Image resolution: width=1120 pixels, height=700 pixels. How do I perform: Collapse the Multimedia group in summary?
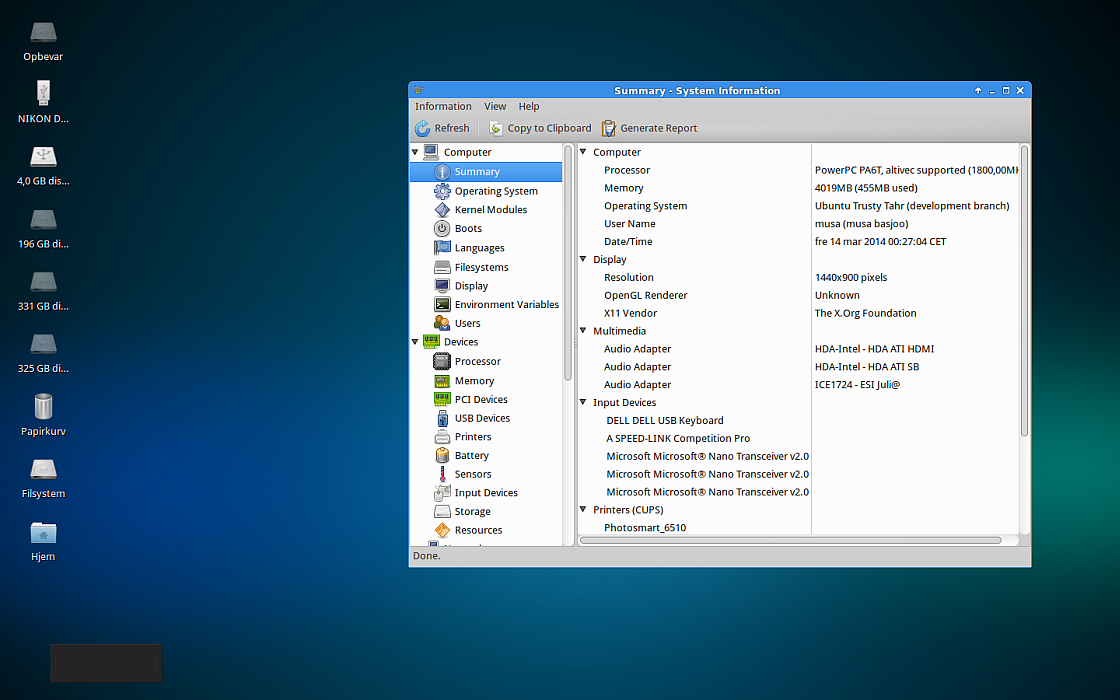(x=584, y=331)
